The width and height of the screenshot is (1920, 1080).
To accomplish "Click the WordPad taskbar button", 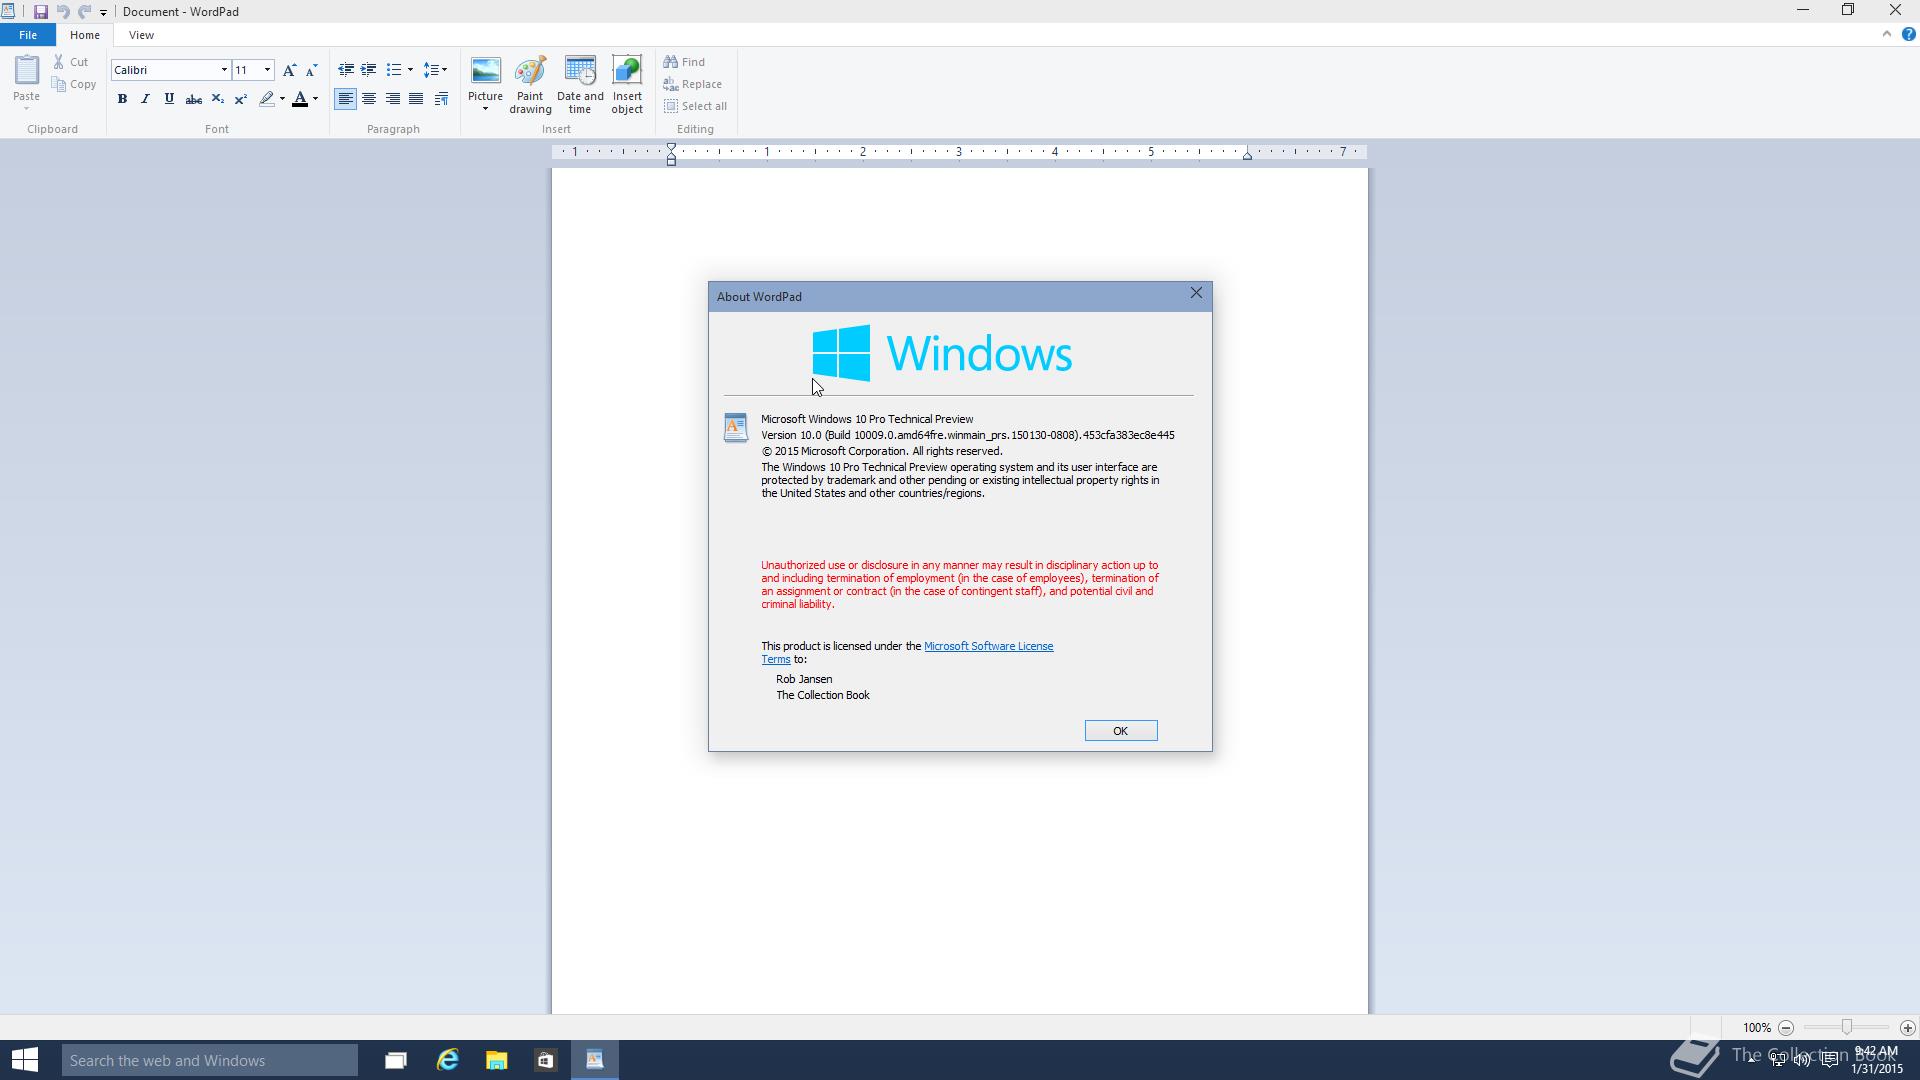I will pos(595,1060).
